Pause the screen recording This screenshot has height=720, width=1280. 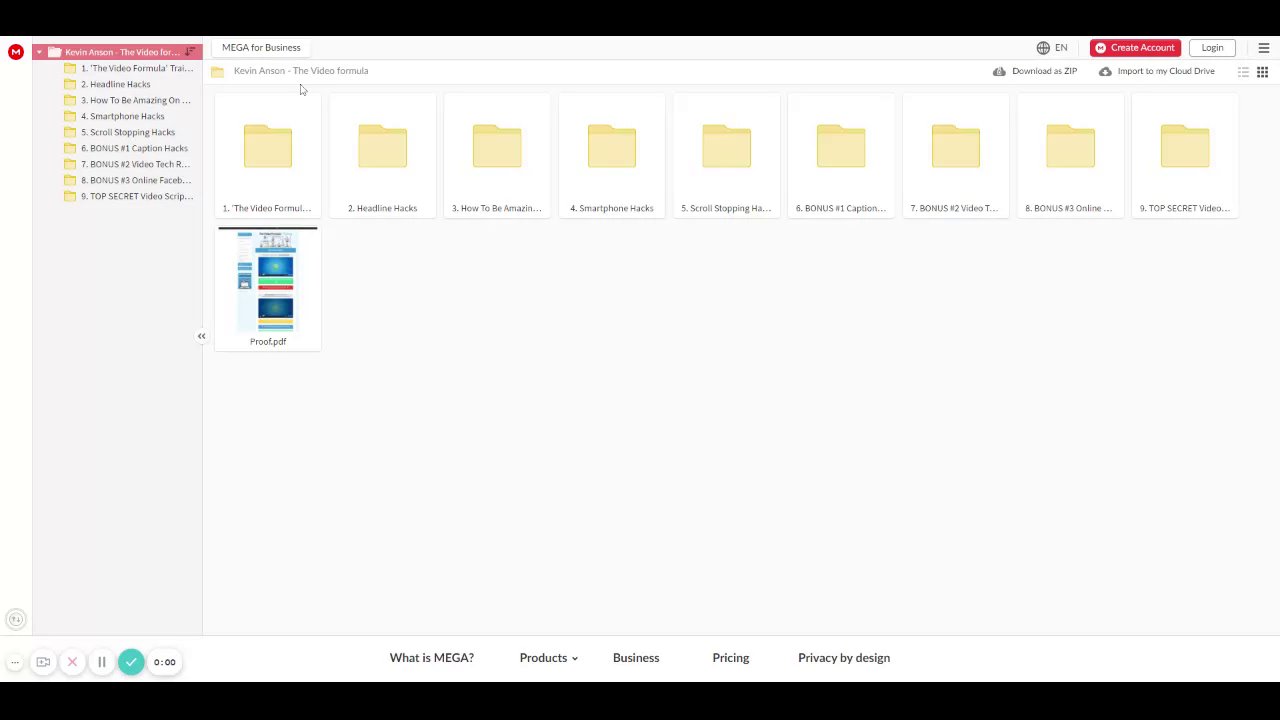coord(101,662)
